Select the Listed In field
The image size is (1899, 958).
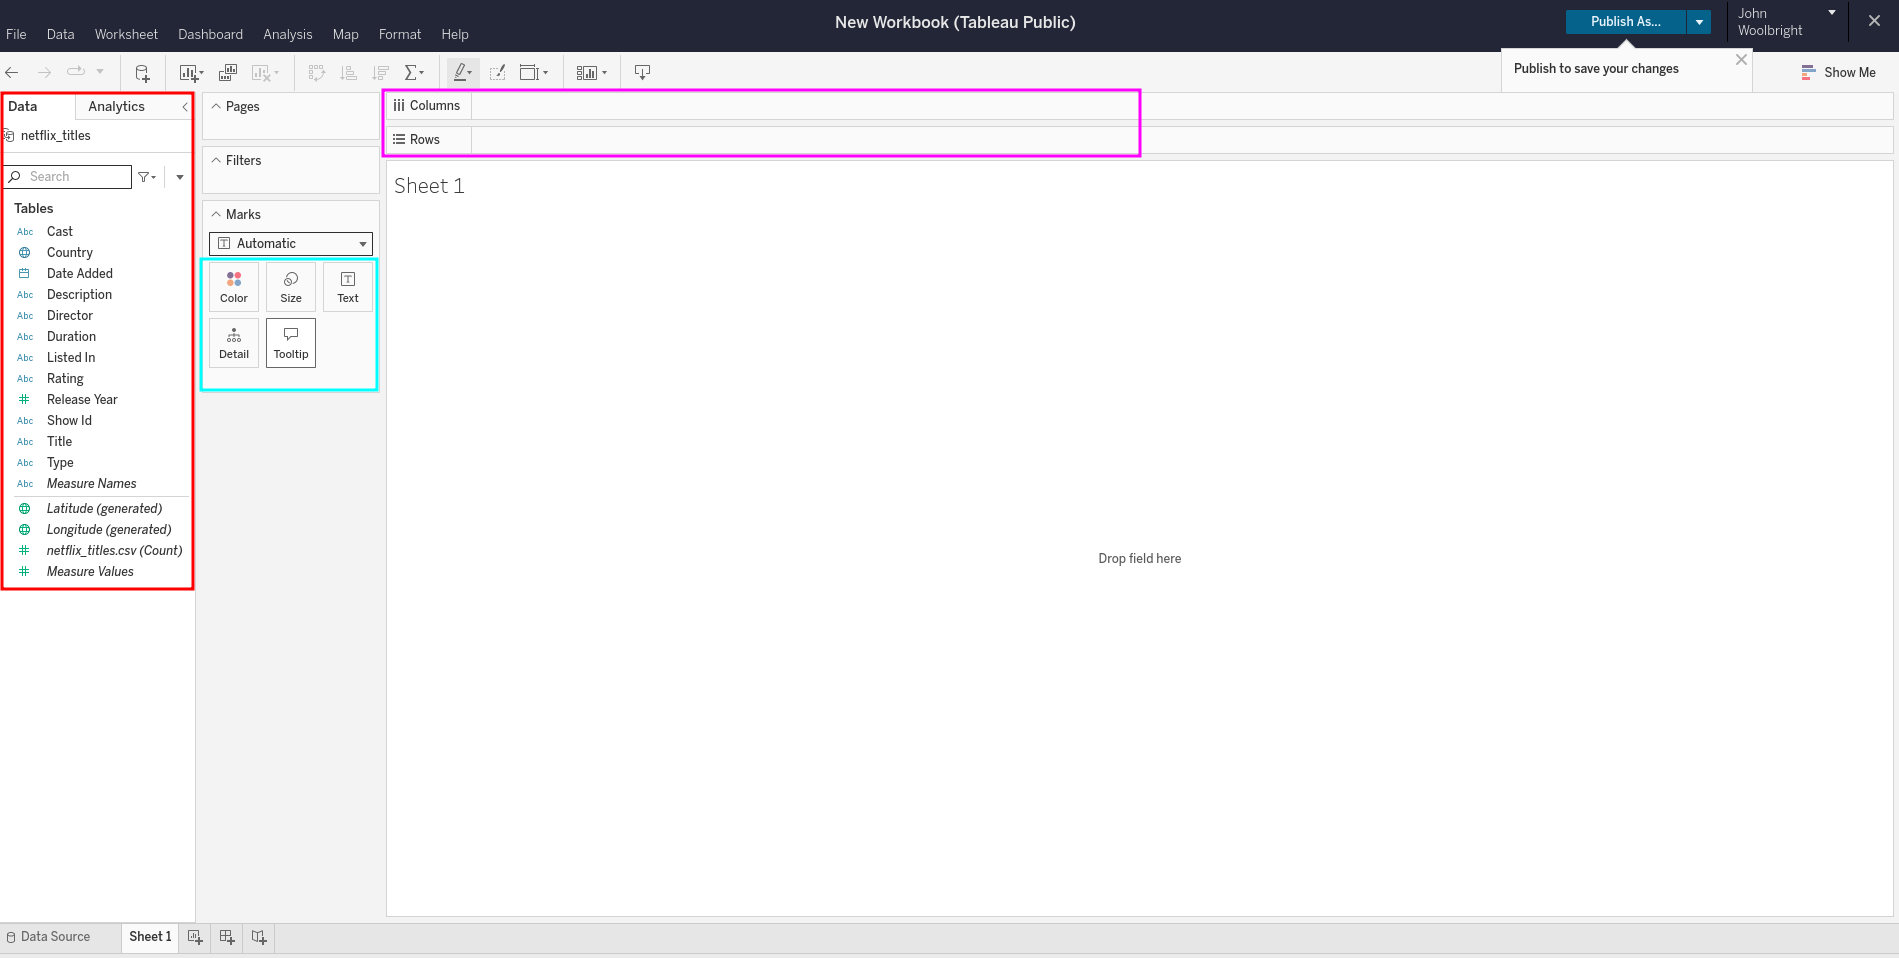coord(71,358)
